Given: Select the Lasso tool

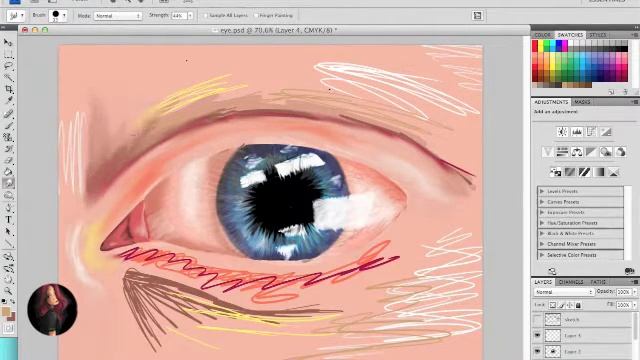Looking at the screenshot, I should pos(8,66).
